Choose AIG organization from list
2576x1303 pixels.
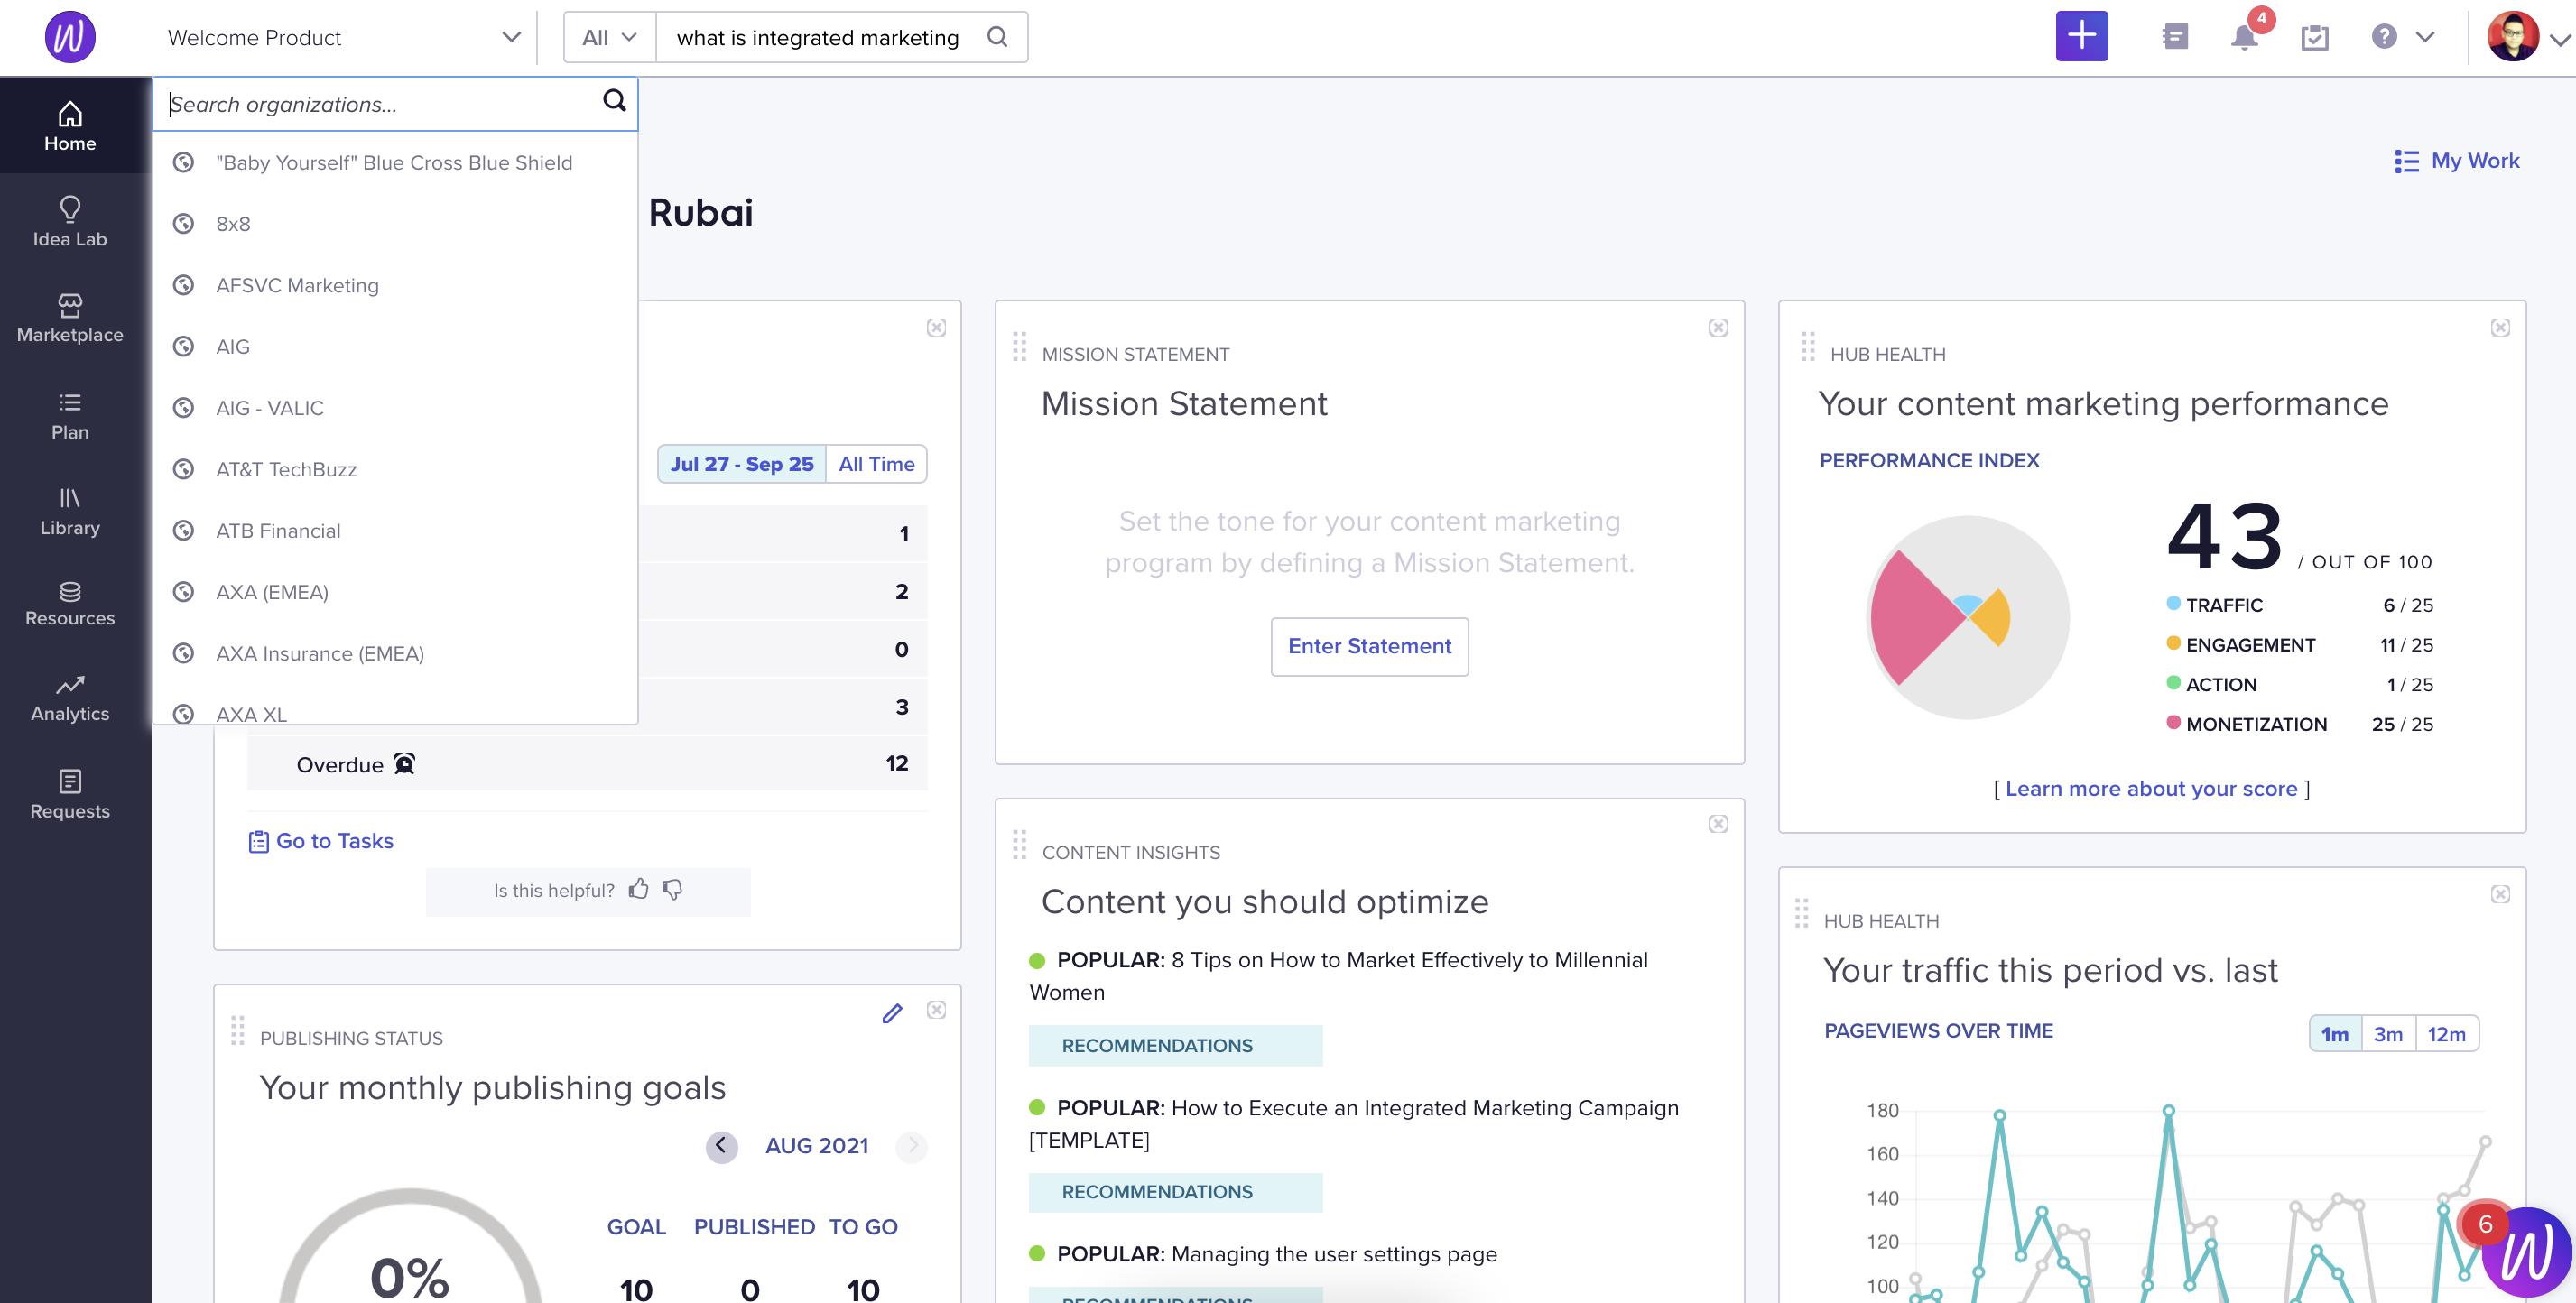click(x=394, y=346)
